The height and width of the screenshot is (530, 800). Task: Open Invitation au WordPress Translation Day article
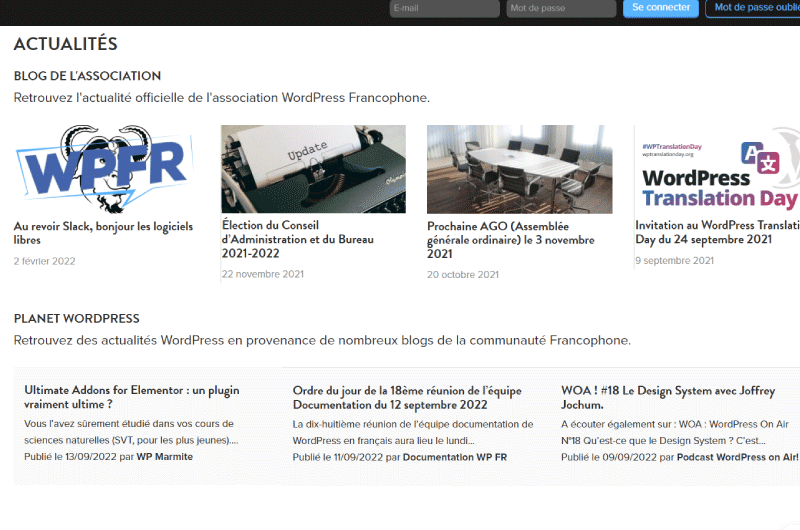point(717,232)
